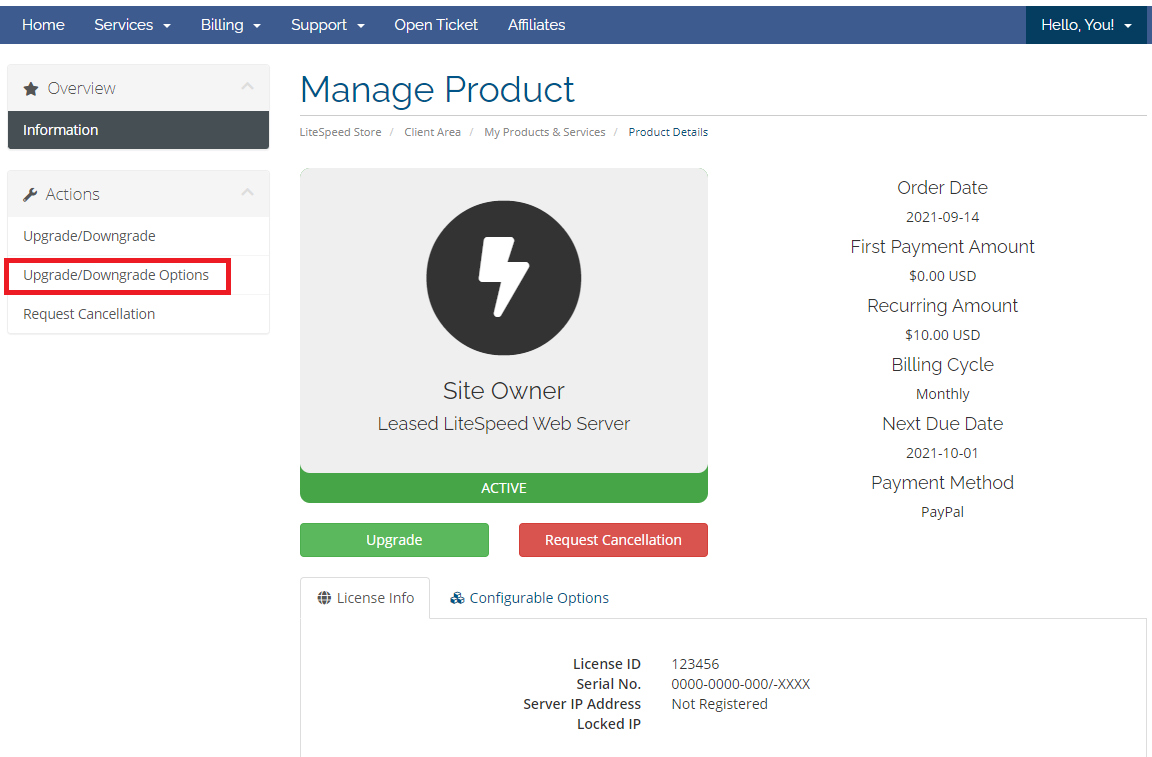This screenshot has height=757, width=1152.
Task: Click the Recurring Amount label
Action: click(943, 306)
